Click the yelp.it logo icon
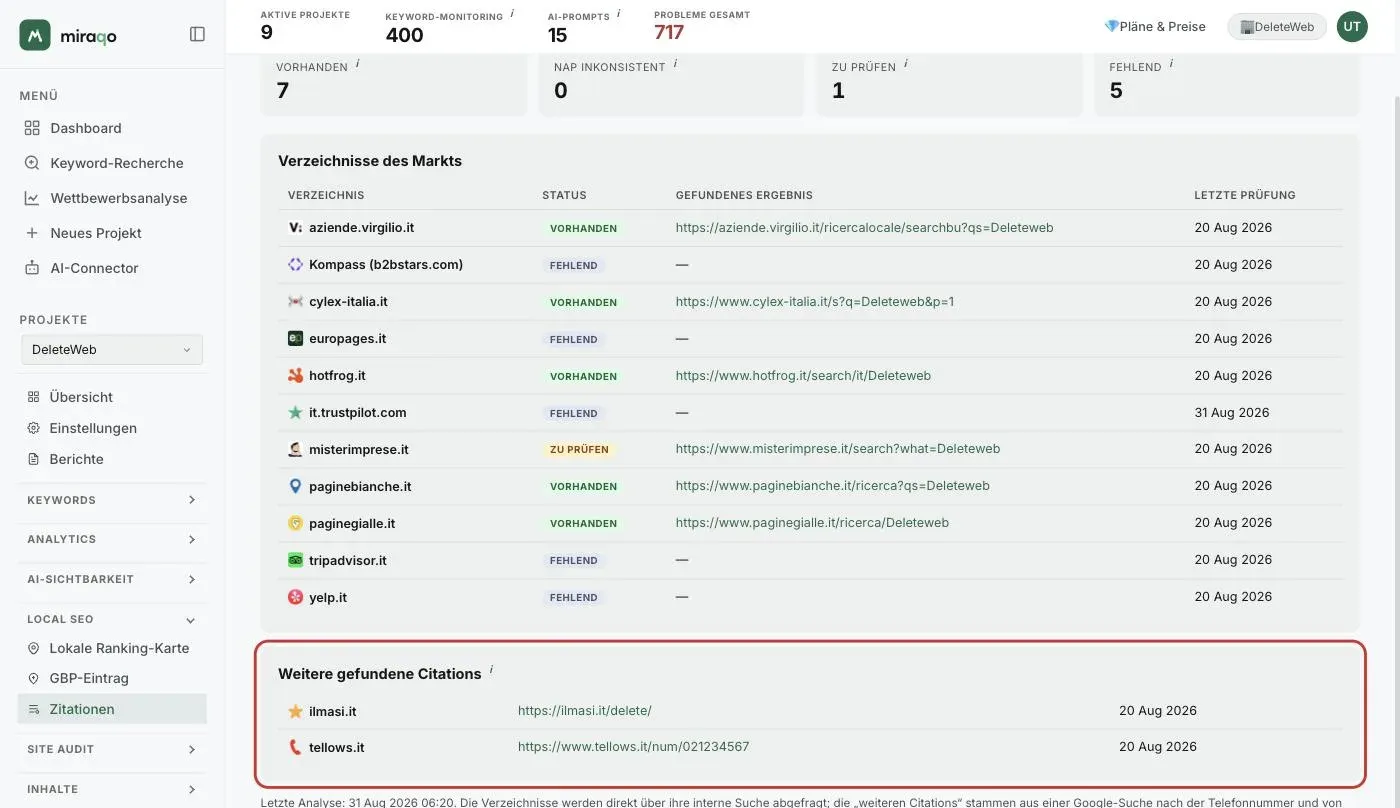This screenshot has width=1400, height=808. tap(295, 597)
